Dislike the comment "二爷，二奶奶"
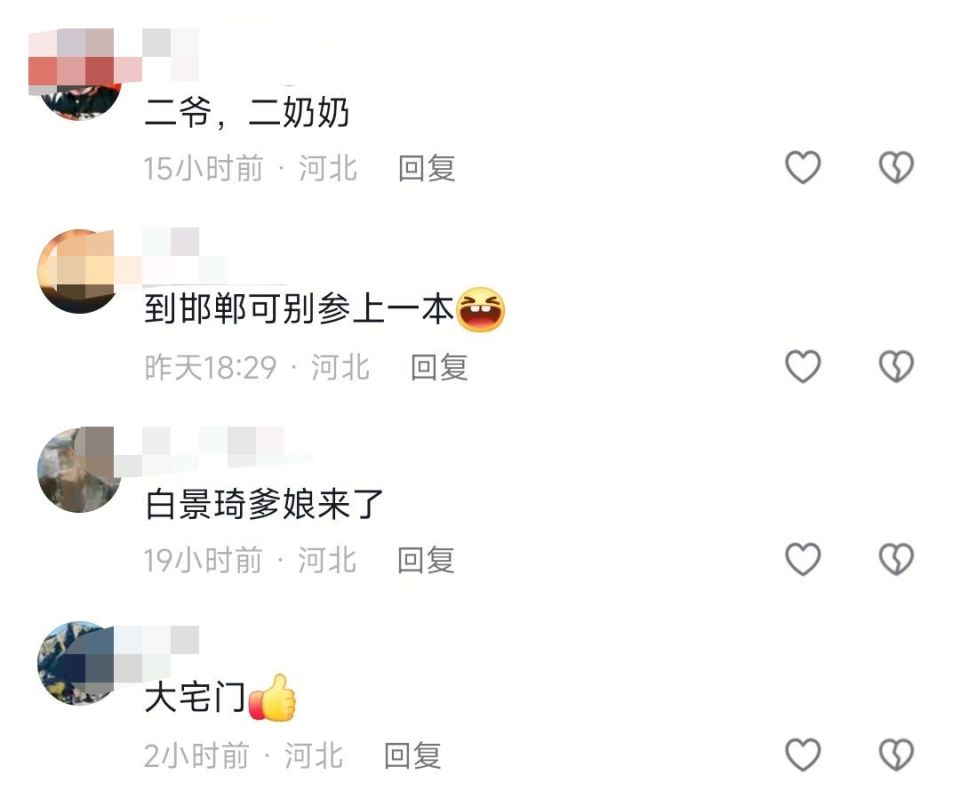960x799 pixels. click(896, 167)
